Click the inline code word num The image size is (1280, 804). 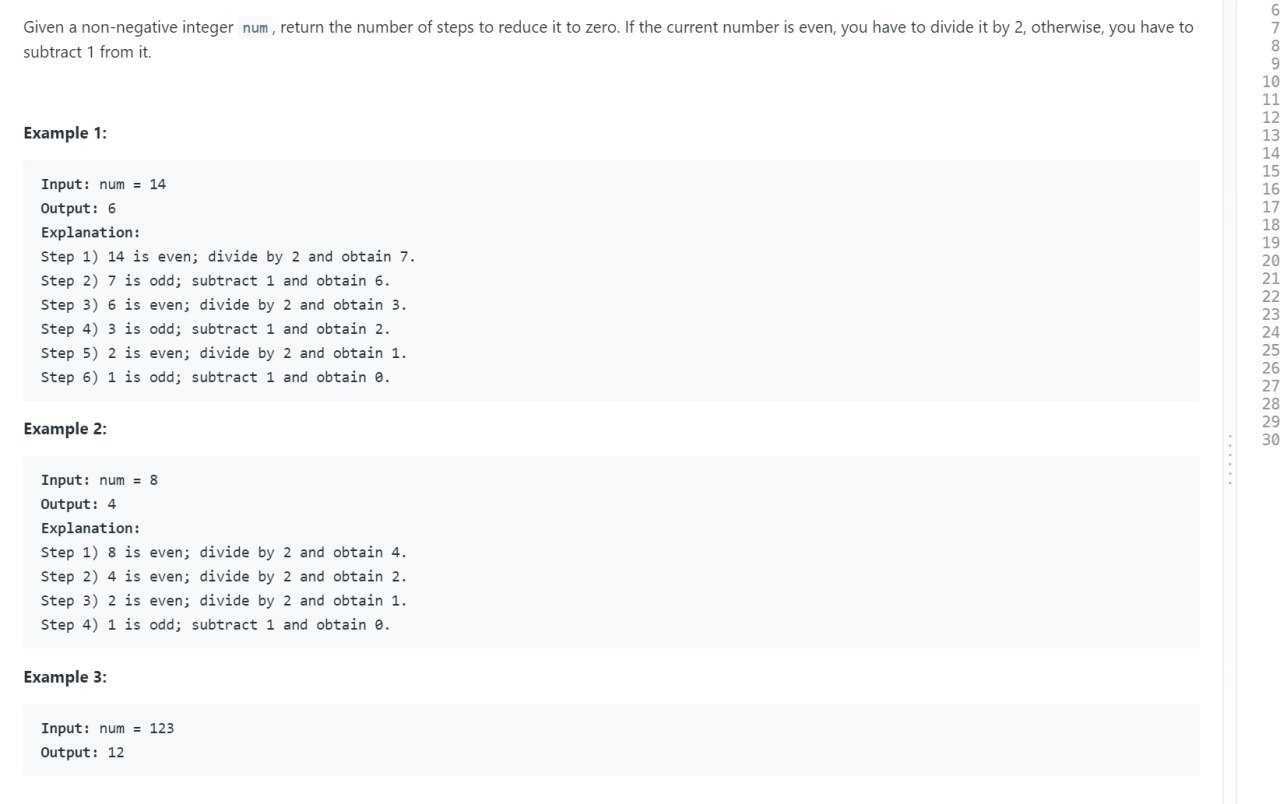pyautogui.click(x=255, y=28)
